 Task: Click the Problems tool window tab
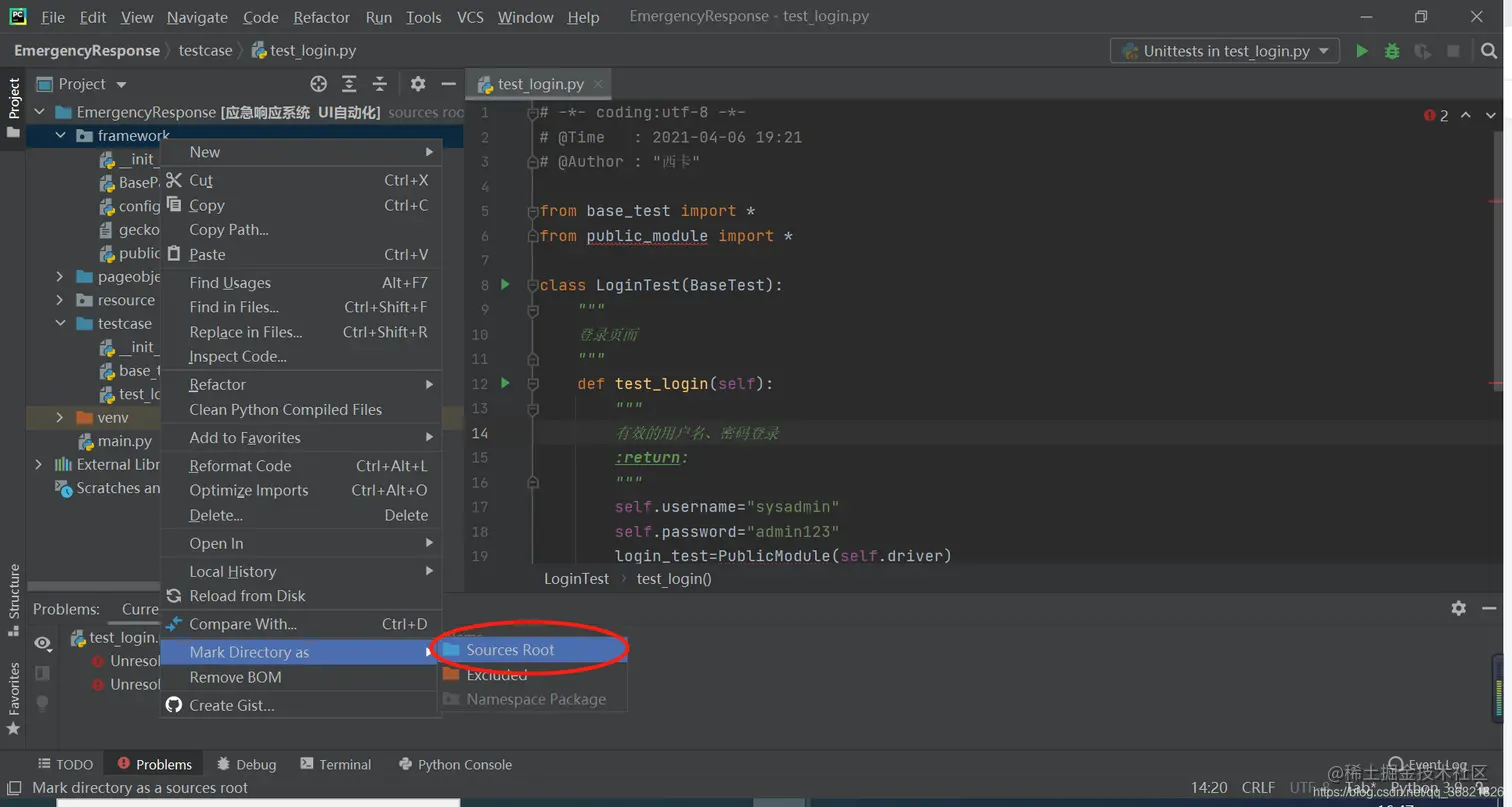coord(154,764)
